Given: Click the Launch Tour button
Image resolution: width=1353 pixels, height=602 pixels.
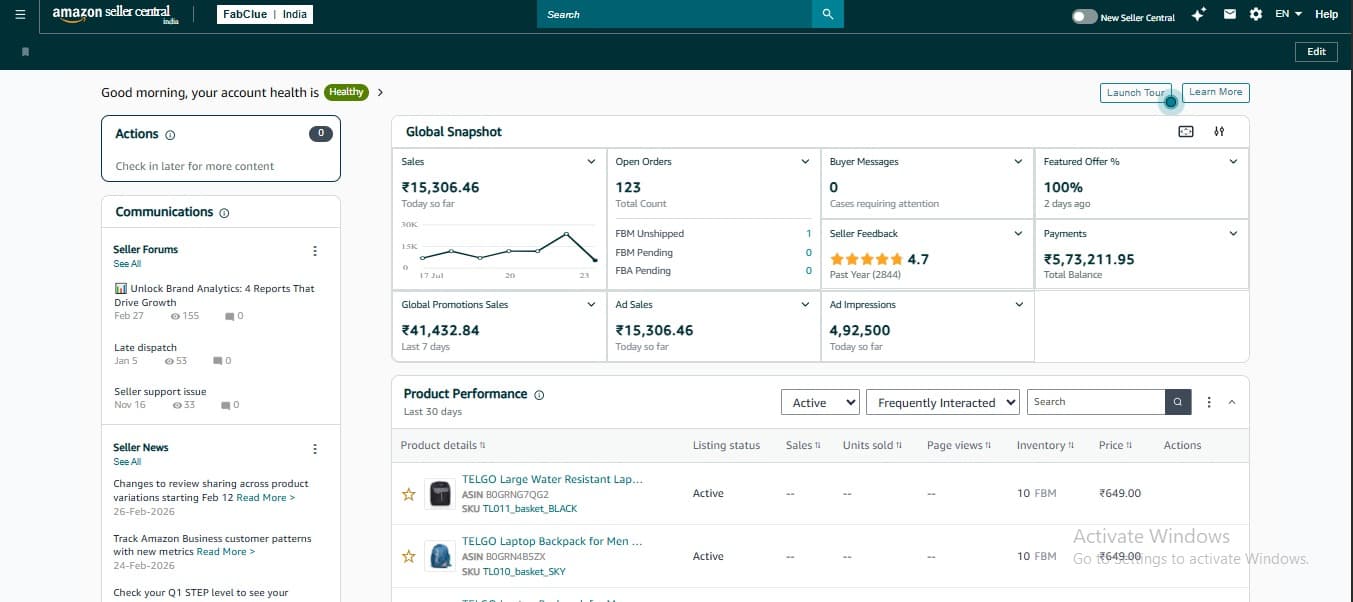Looking at the screenshot, I should click(x=1136, y=93).
